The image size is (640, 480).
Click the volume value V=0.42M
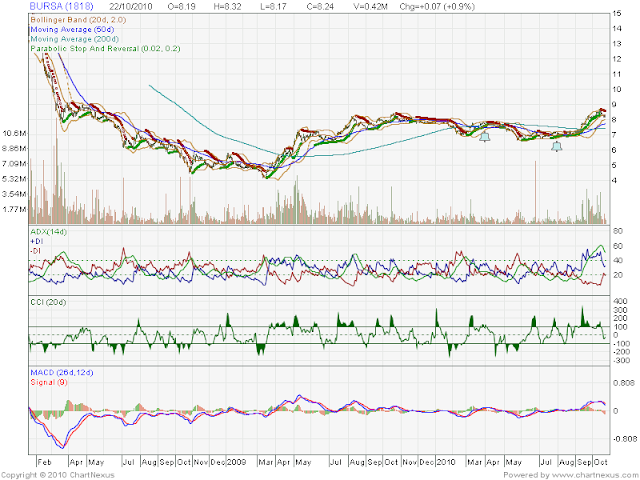(x=371, y=7)
